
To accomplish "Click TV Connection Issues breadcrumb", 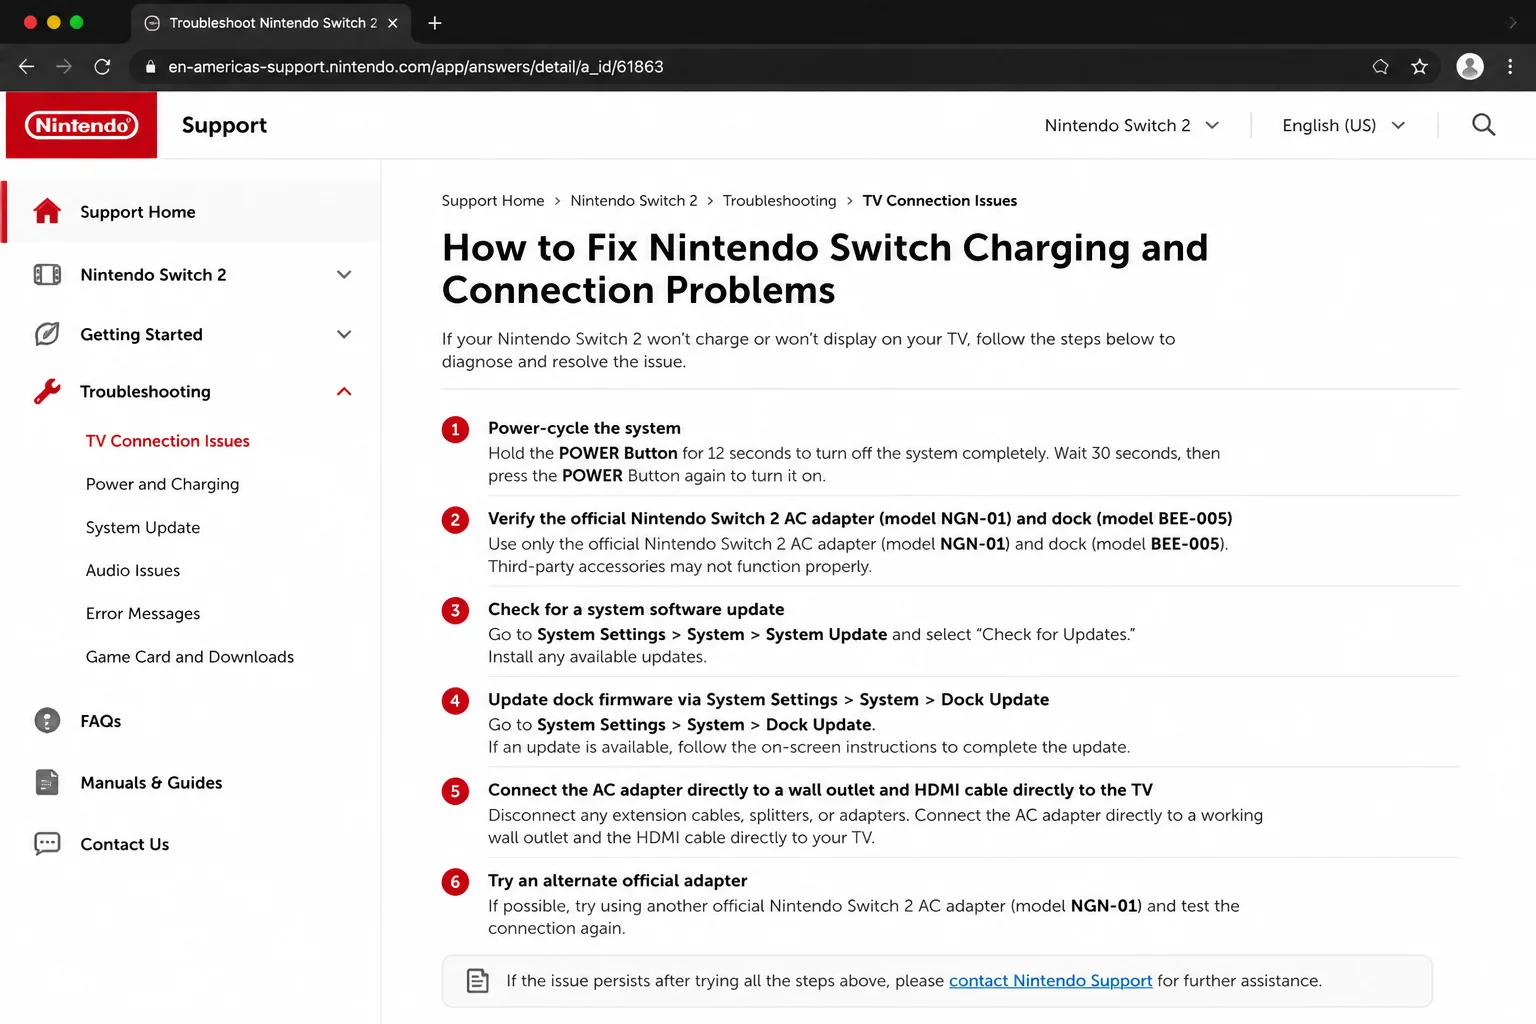I will pos(940,201).
